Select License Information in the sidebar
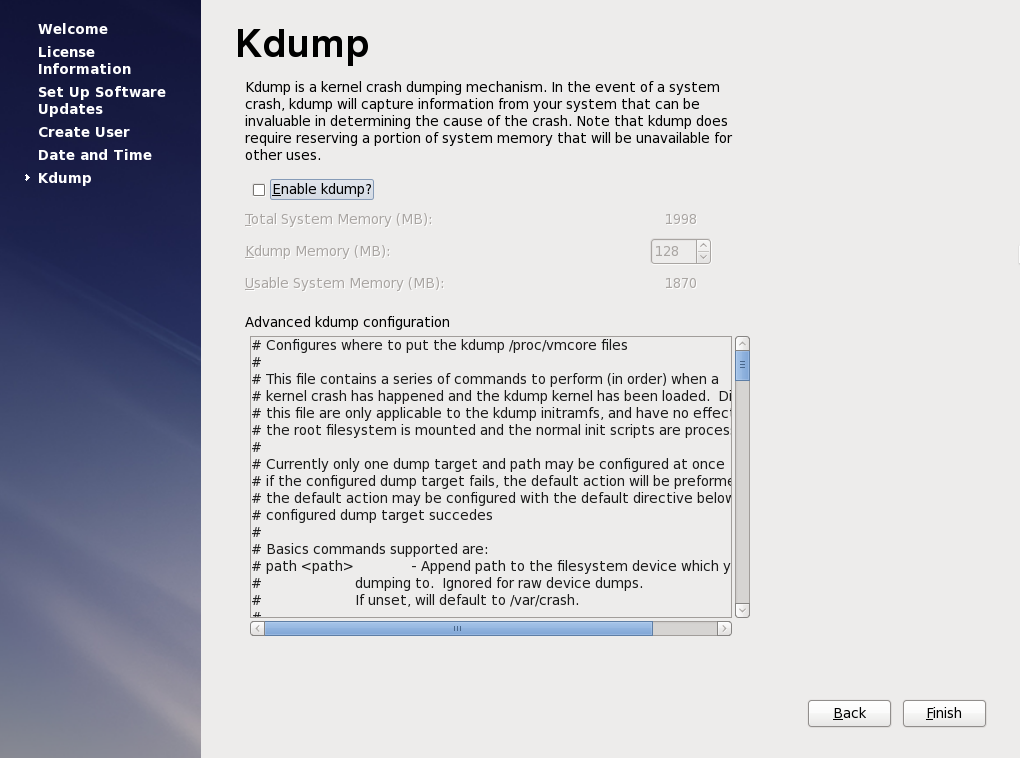 pos(85,61)
